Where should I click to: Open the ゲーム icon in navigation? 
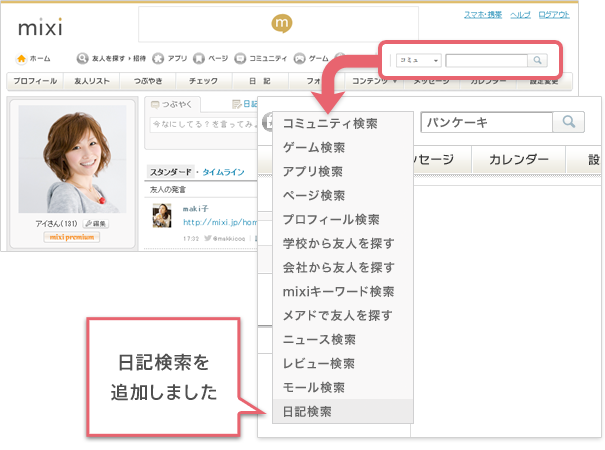coord(299,58)
